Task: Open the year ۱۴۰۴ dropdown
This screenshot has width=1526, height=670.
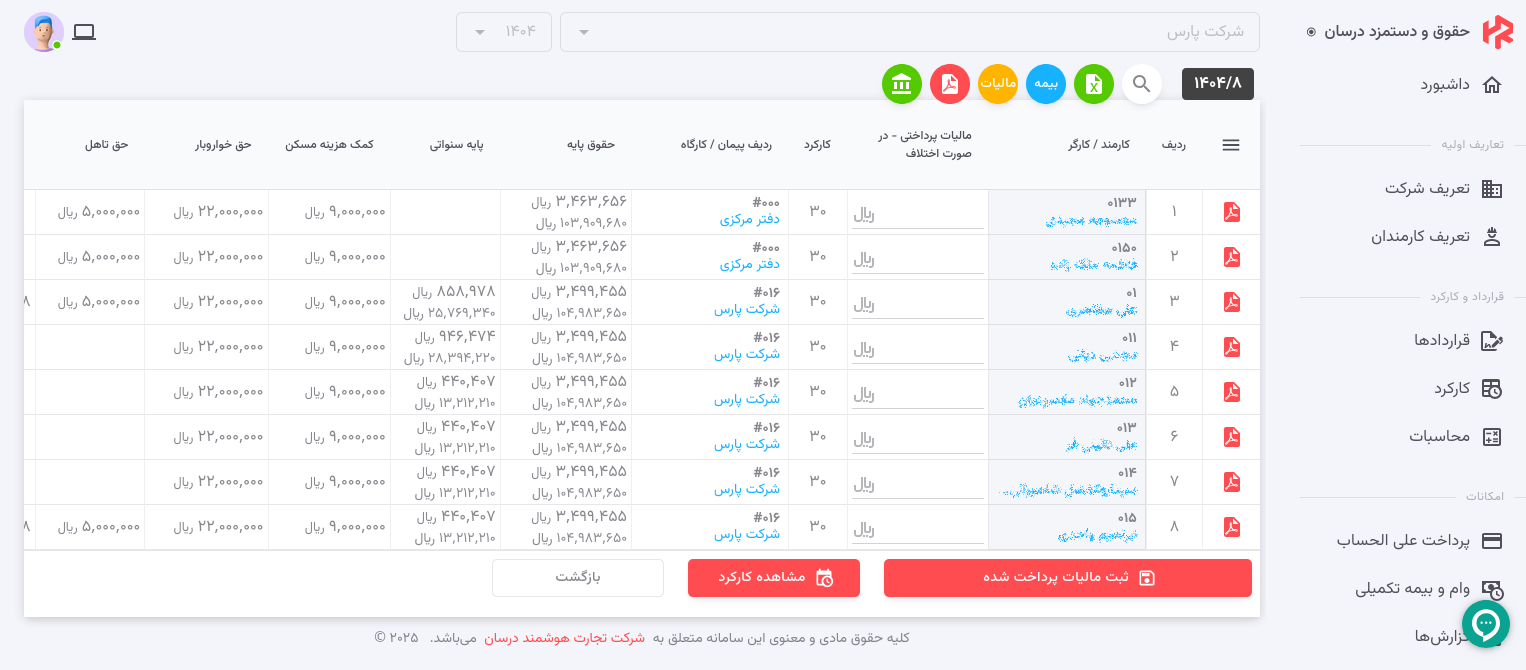Action: coord(504,32)
